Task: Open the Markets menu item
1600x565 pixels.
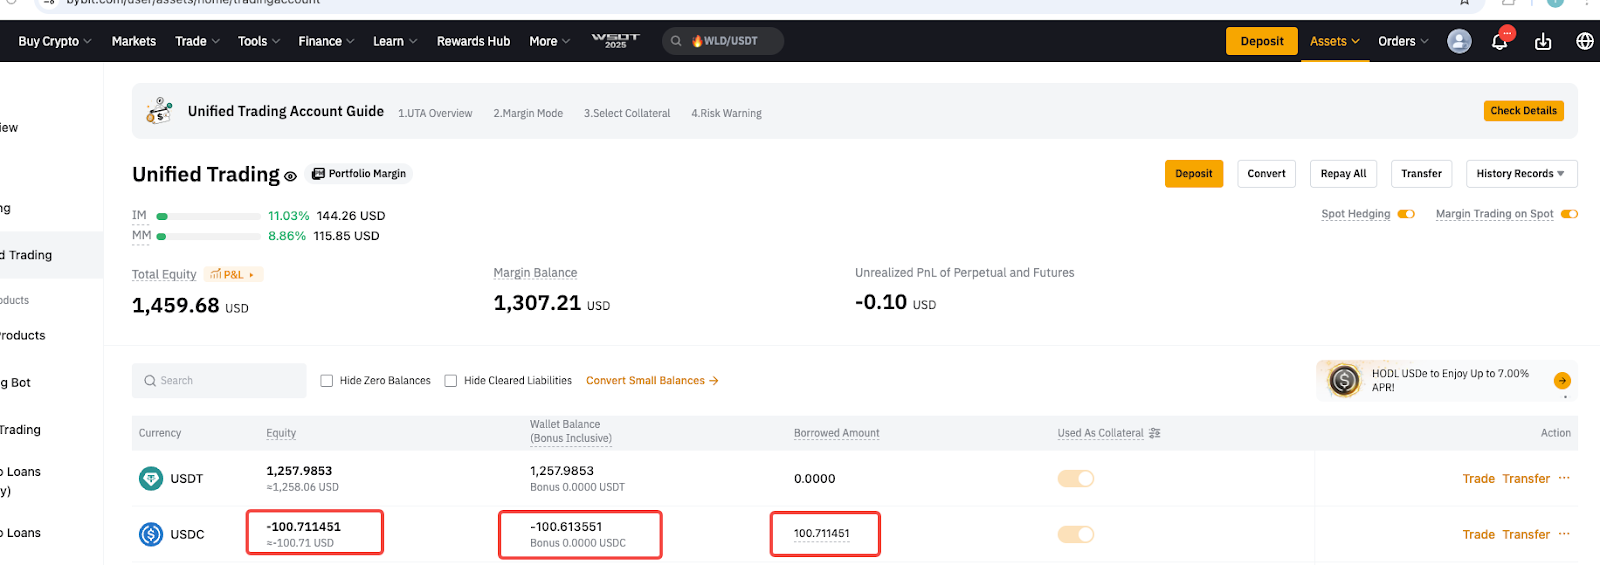Action: pyautogui.click(x=134, y=42)
